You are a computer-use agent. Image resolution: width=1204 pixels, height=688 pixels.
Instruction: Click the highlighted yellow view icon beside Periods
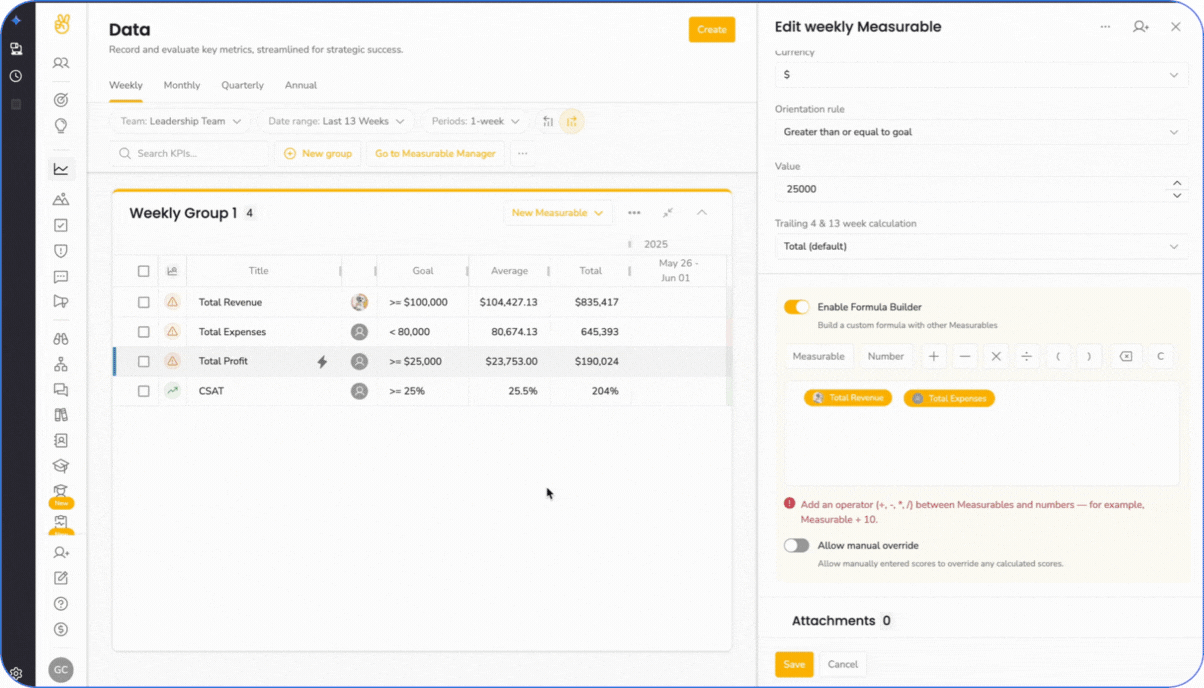572,122
